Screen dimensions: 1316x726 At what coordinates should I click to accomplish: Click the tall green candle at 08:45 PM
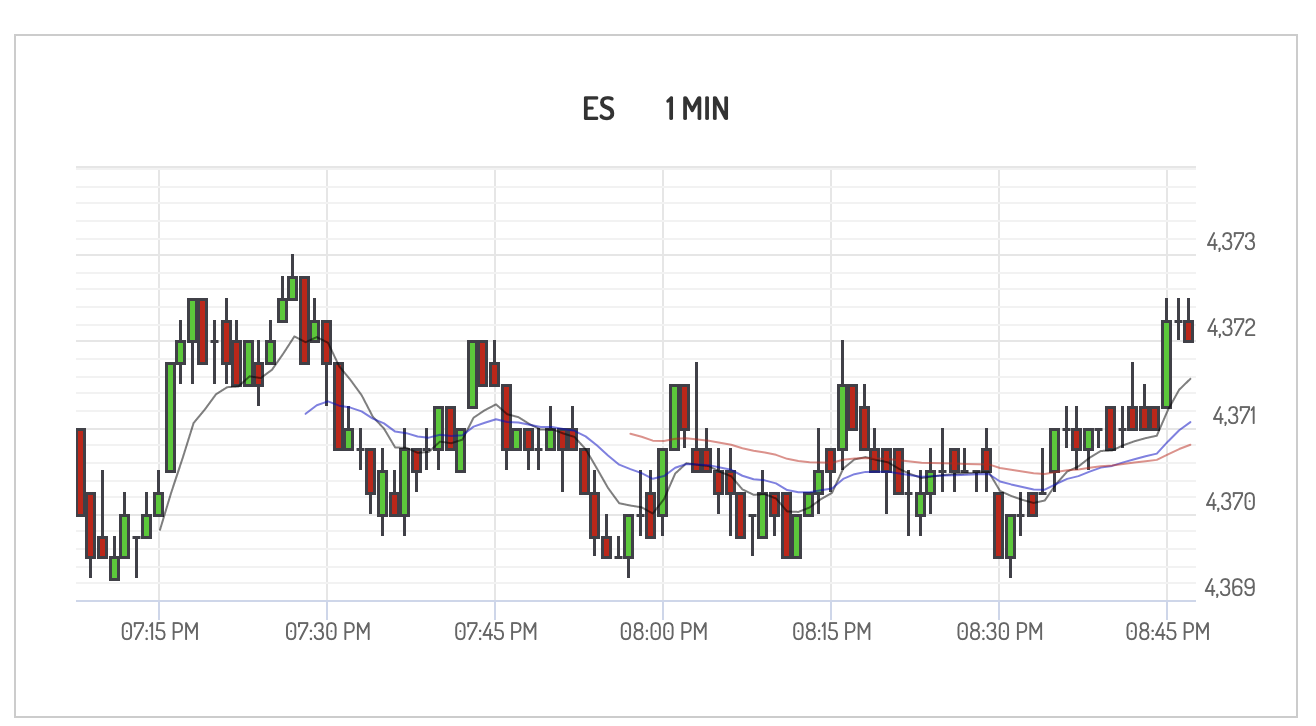click(1166, 364)
